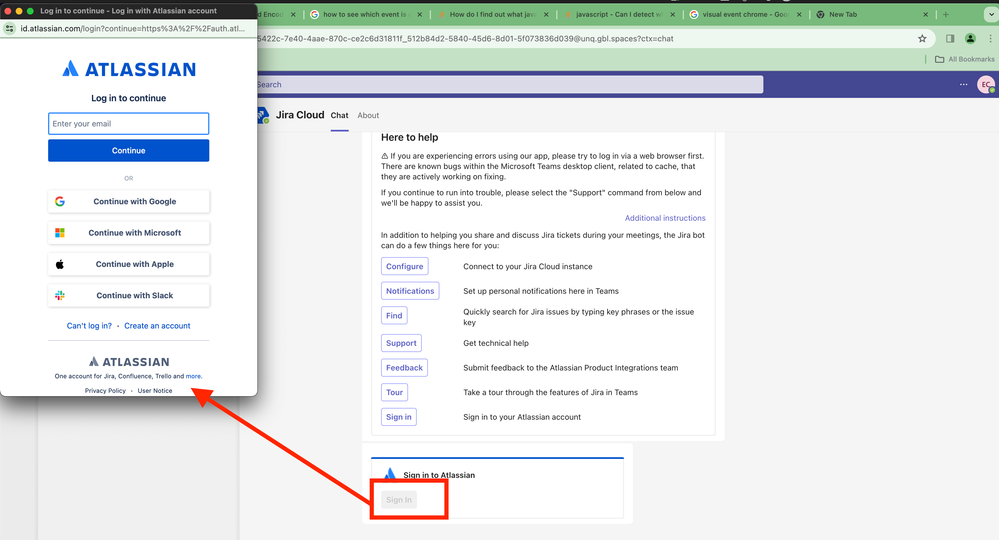The width and height of the screenshot is (999, 540).
Task: Click the Teams Search bar
Action: tap(510, 84)
